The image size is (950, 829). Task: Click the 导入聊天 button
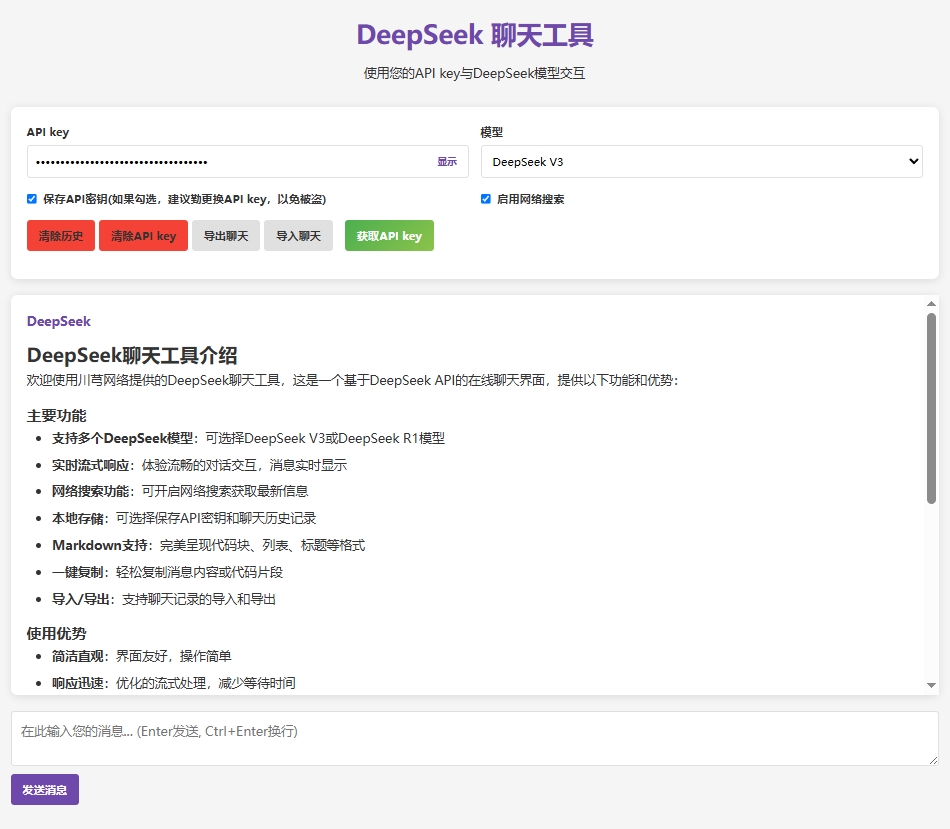pos(299,236)
